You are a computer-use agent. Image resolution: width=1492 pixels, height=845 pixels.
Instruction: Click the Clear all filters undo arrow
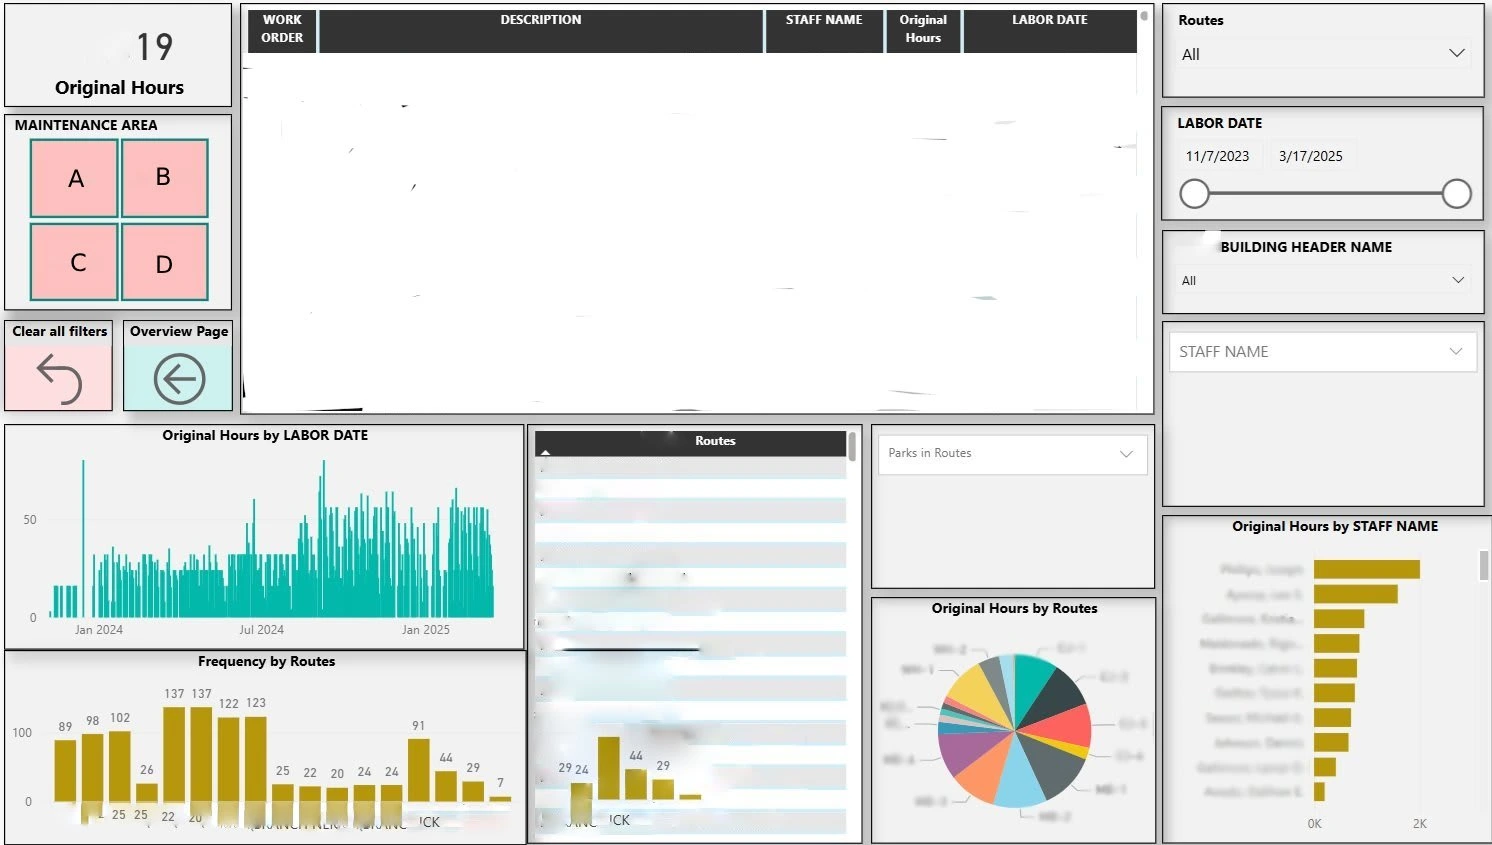59,379
